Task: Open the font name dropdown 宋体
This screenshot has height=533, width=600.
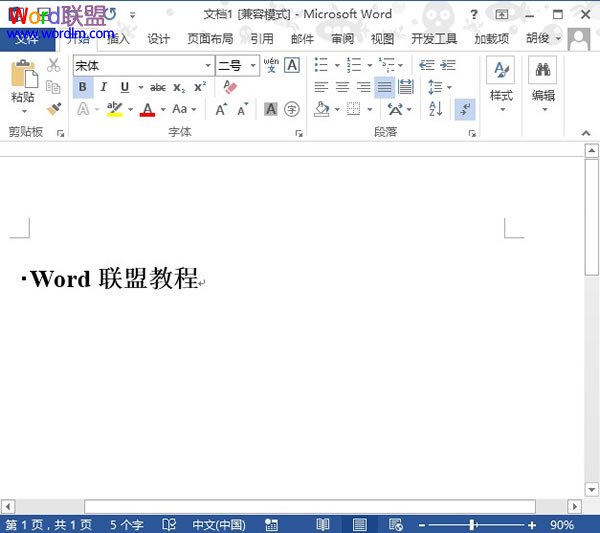Action: tap(208, 65)
